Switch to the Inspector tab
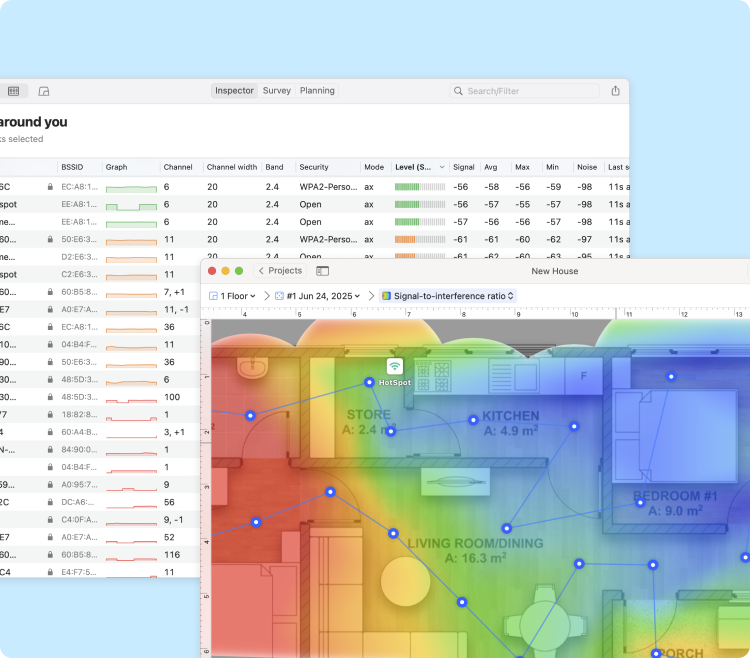Screen dimensions: 750x658 pos(234,91)
